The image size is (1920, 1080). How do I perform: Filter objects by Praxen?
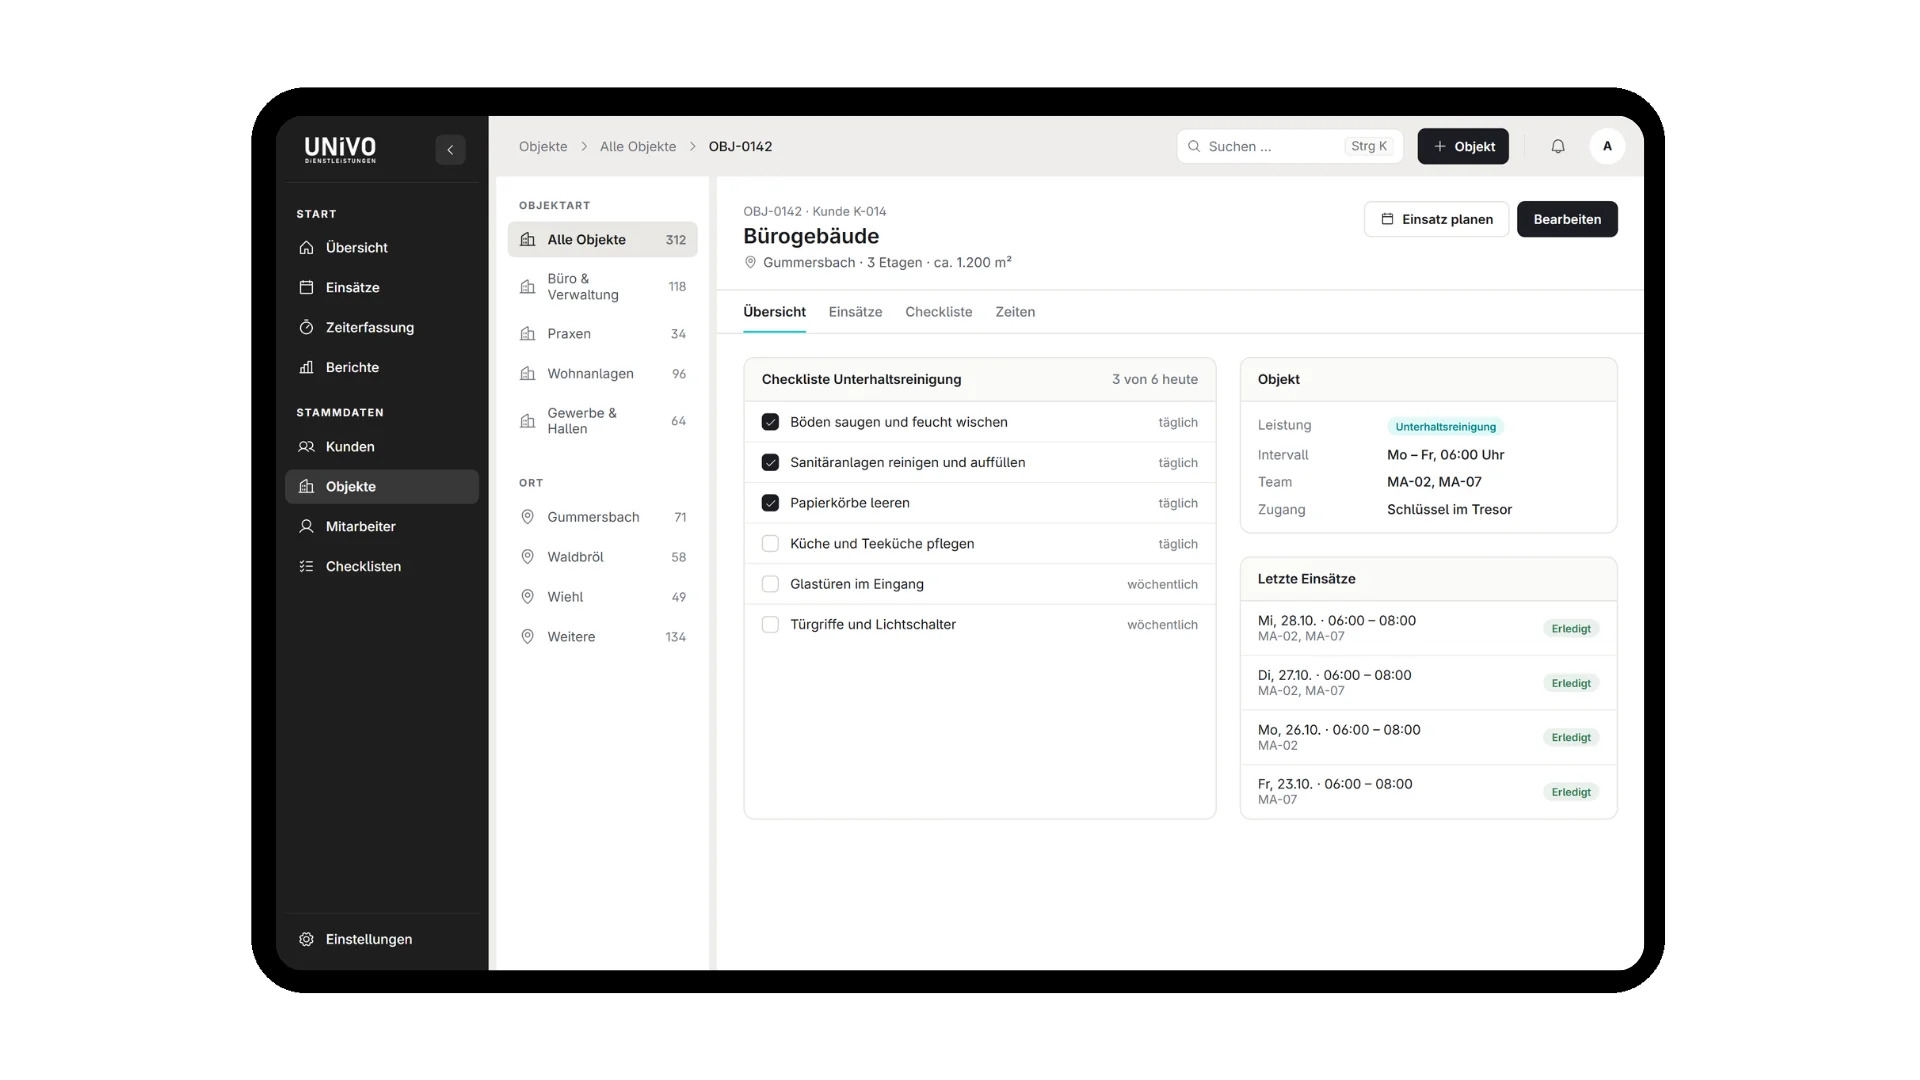602,334
